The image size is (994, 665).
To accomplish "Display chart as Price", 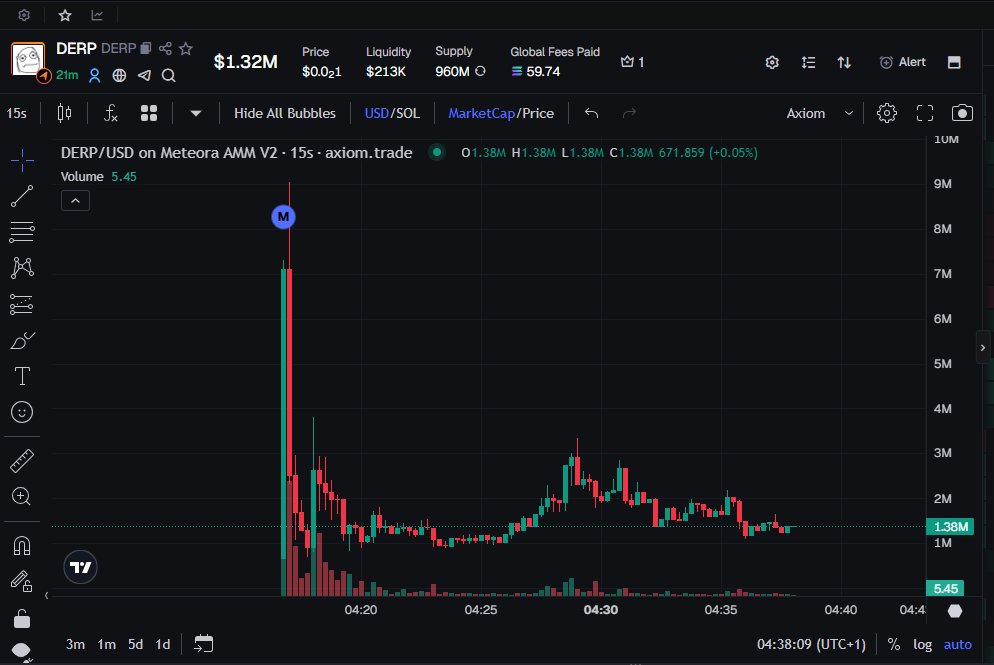I will coord(538,113).
